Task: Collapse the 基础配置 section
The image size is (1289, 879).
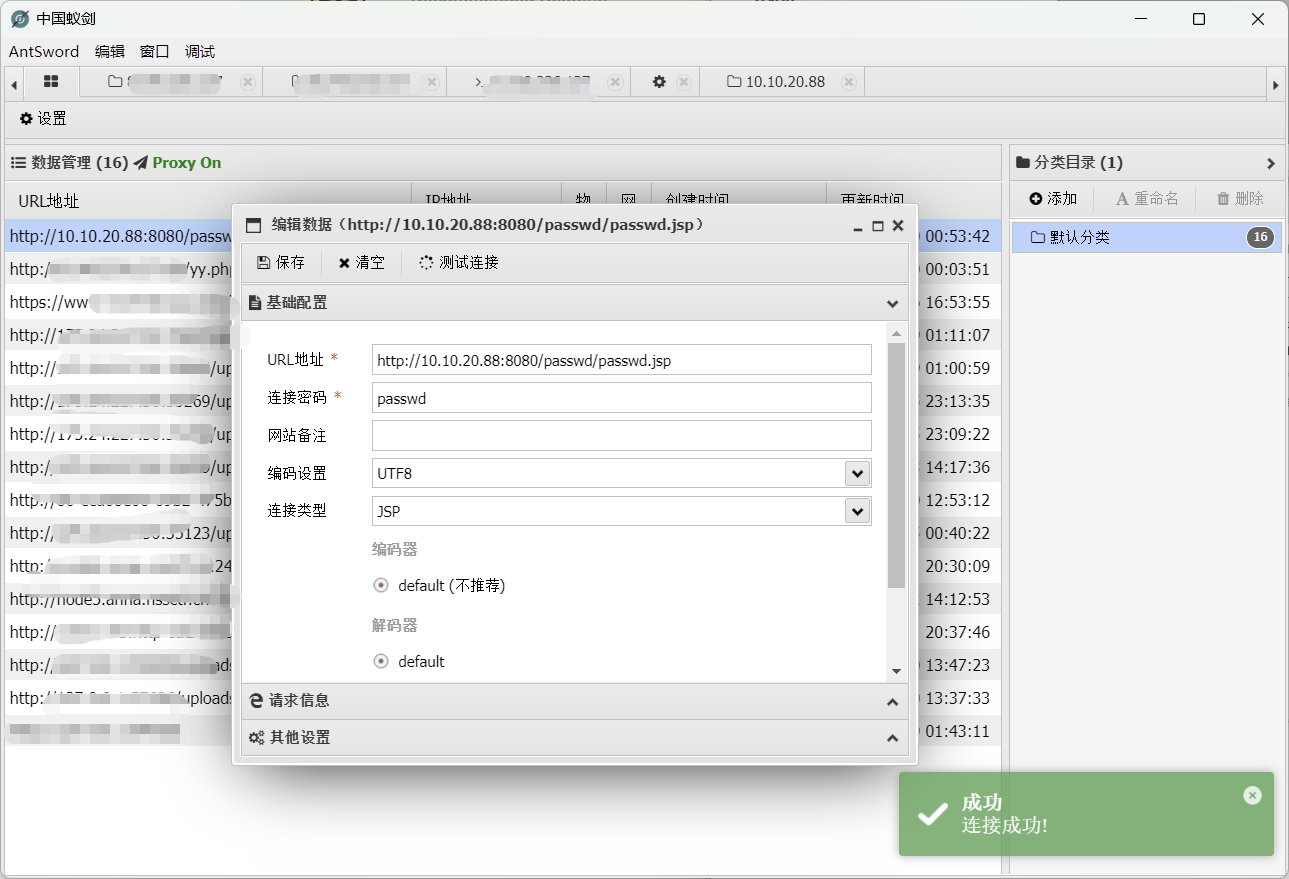Action: [892, 303]
